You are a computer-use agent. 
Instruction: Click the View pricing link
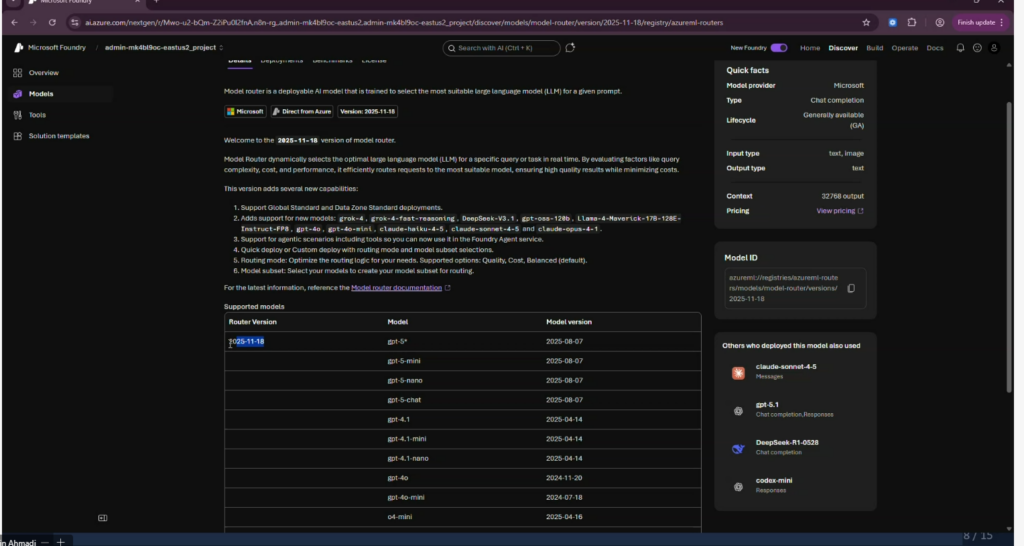(839, 211)
